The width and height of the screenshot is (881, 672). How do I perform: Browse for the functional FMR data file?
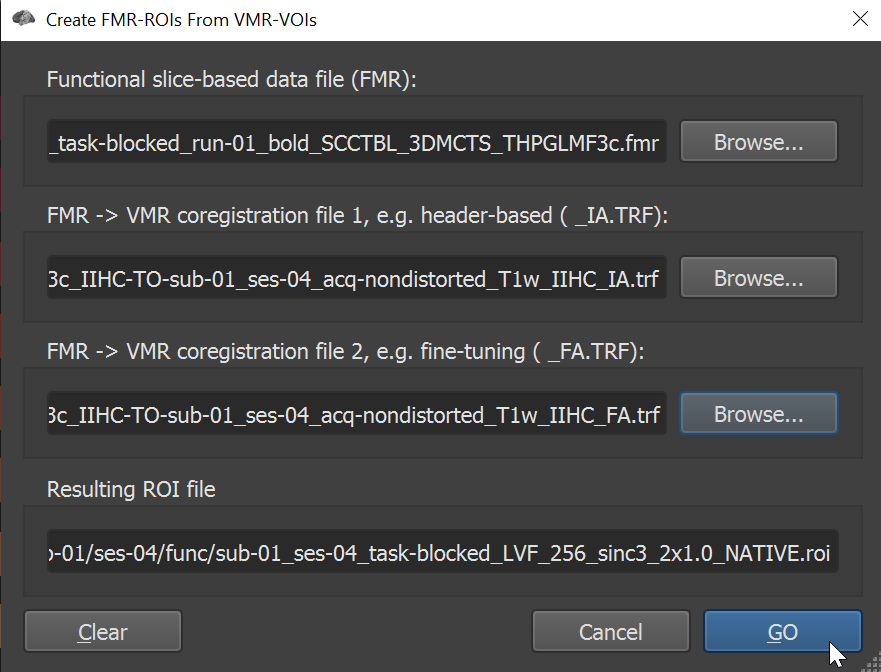(759, 142)
